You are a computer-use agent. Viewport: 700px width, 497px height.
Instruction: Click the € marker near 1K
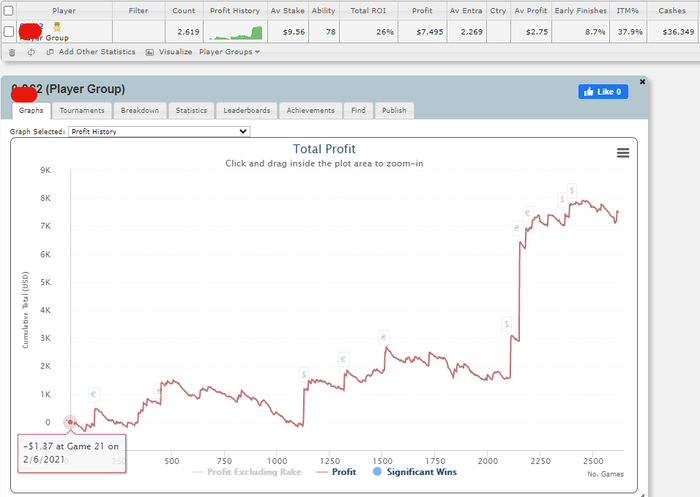94,394
